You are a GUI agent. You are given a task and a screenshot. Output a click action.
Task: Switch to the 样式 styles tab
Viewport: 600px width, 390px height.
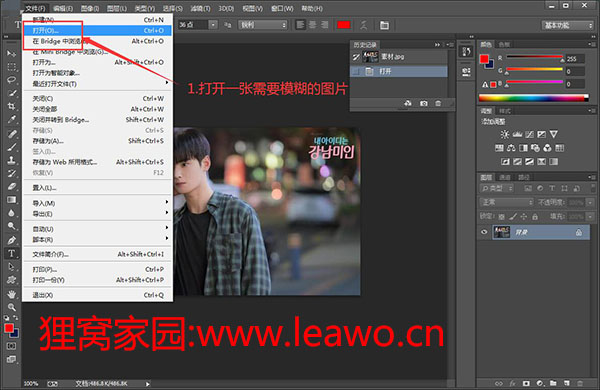[505, 111]
